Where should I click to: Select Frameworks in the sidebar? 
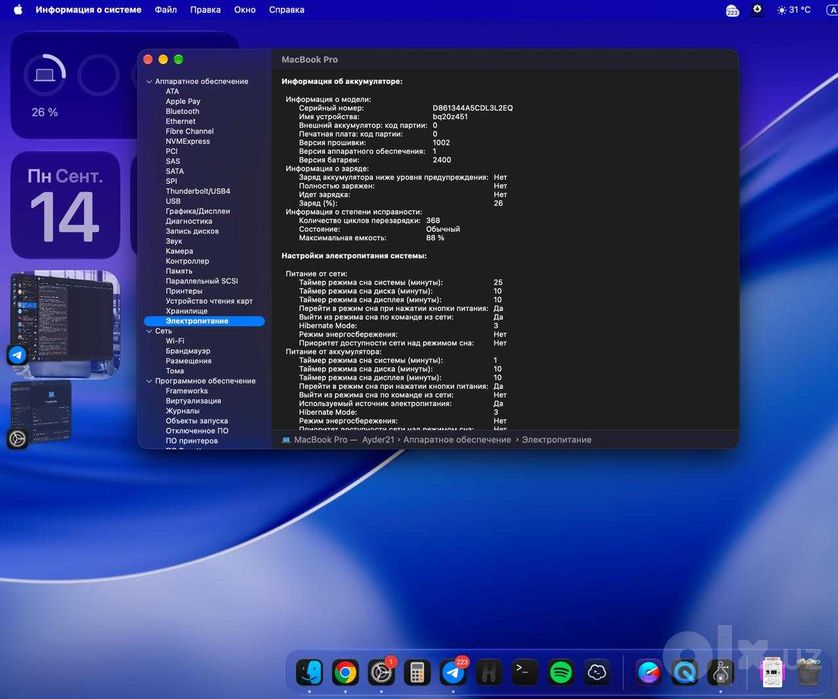tap(187, 391)
